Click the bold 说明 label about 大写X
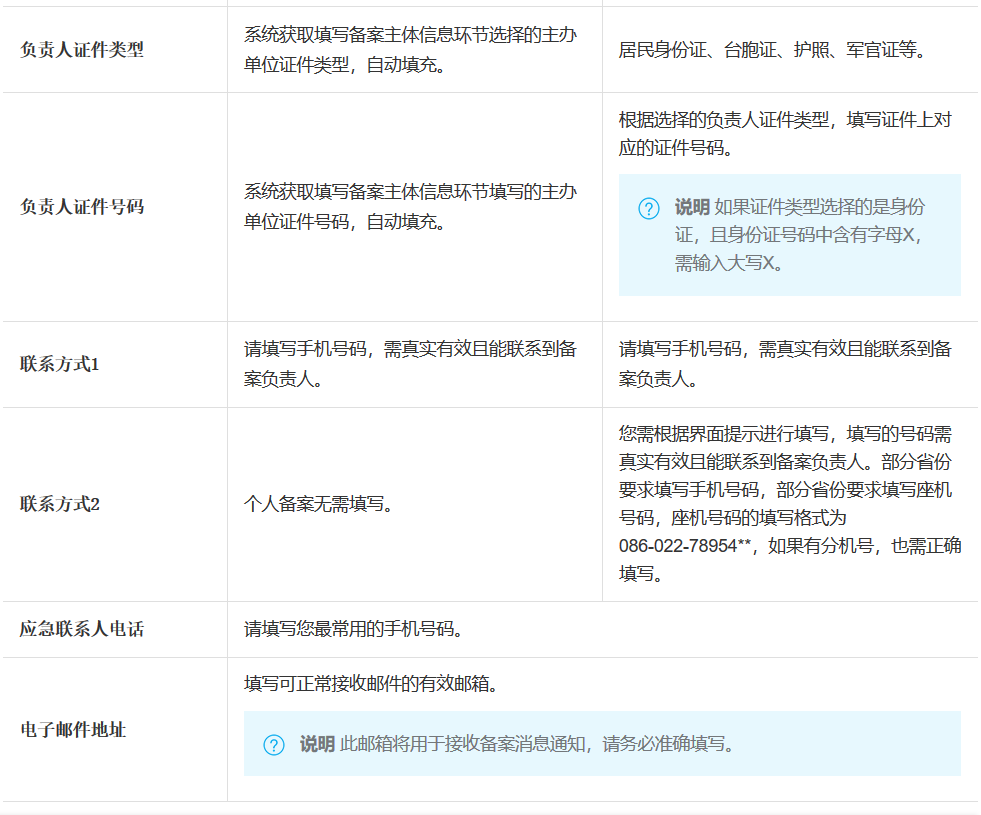 [692, 207]
